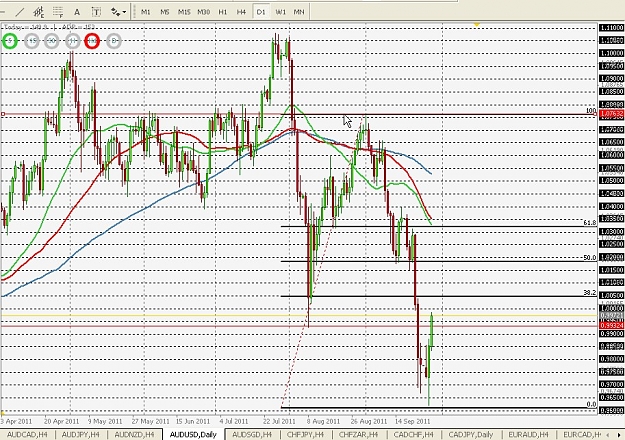Click the red 1.0763 price label
The width and height of the screenshot is (625, 440).
pyautogui.click(x=611, y=114)
